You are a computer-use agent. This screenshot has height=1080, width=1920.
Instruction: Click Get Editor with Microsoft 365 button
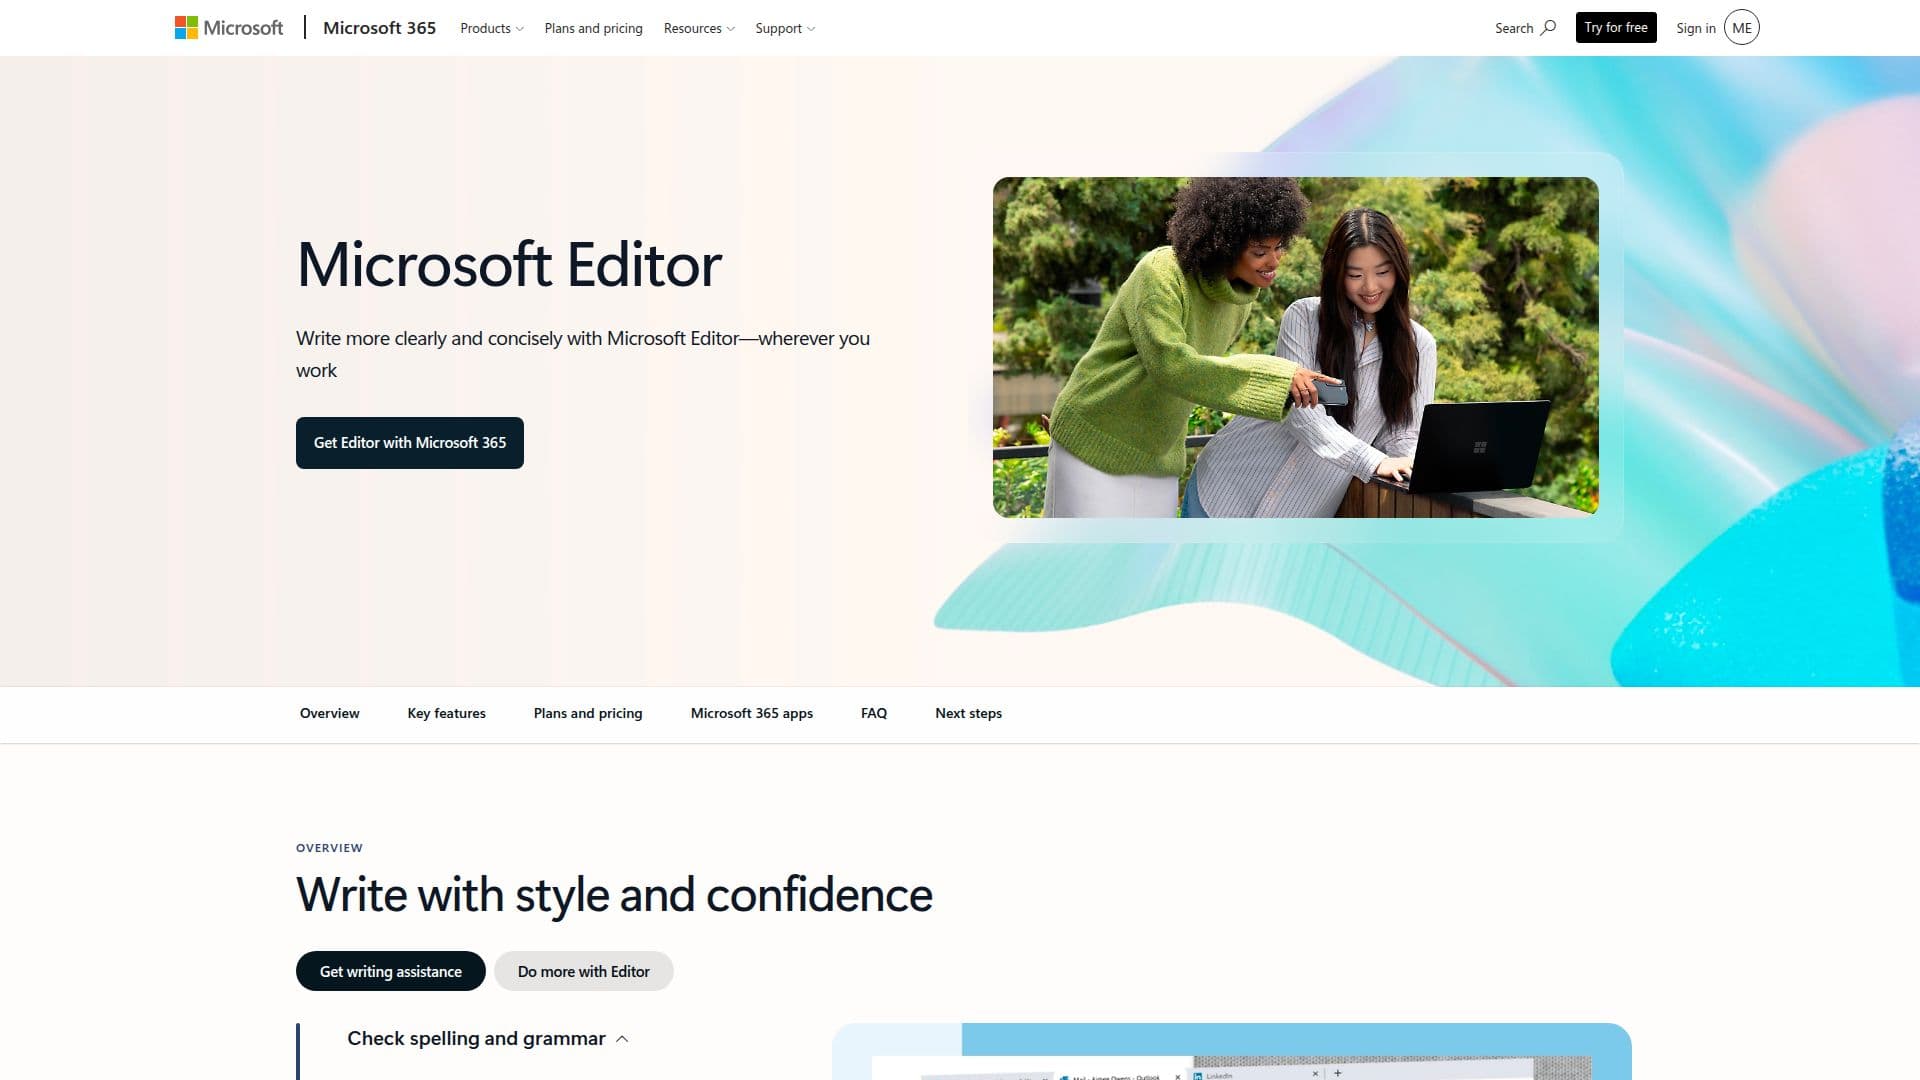point(410,443)
